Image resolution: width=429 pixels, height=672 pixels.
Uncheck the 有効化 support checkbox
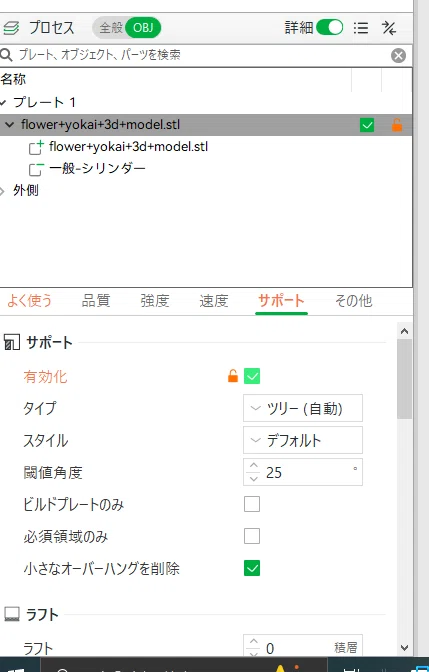click(252, 376)
